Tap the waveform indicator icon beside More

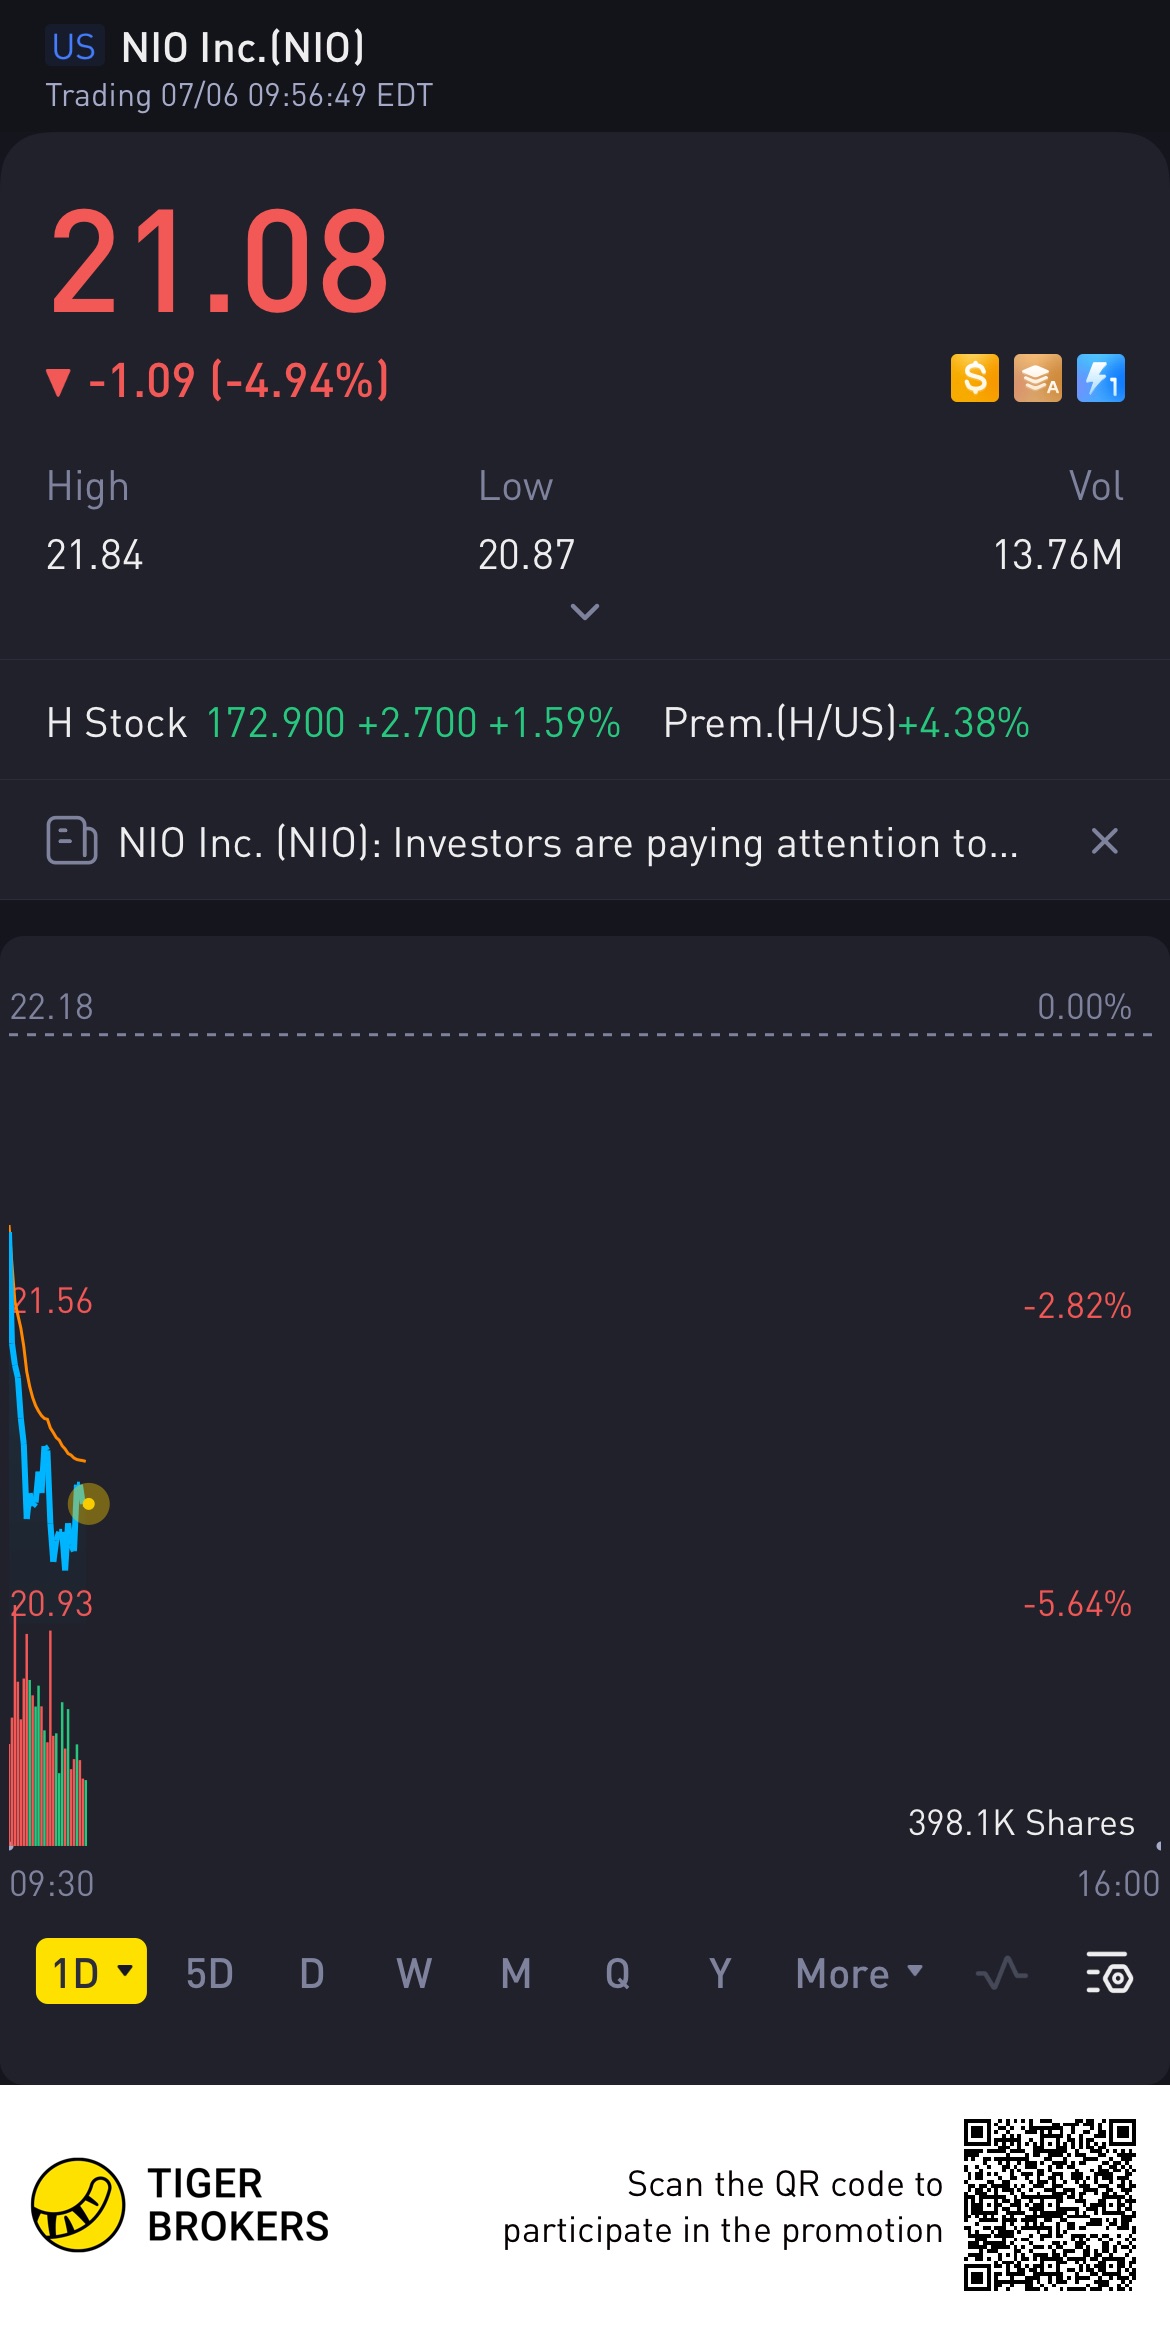coord(1001,1972)
